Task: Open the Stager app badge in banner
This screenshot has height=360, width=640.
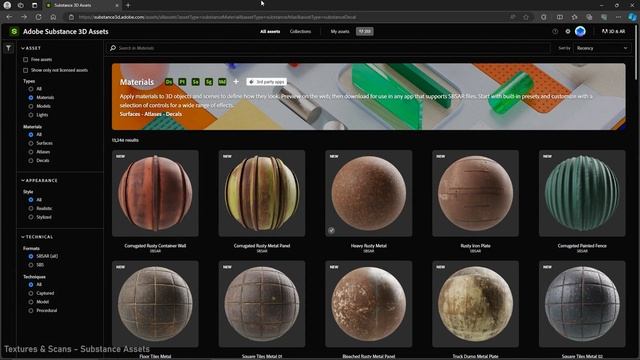Action: point(209,82)
